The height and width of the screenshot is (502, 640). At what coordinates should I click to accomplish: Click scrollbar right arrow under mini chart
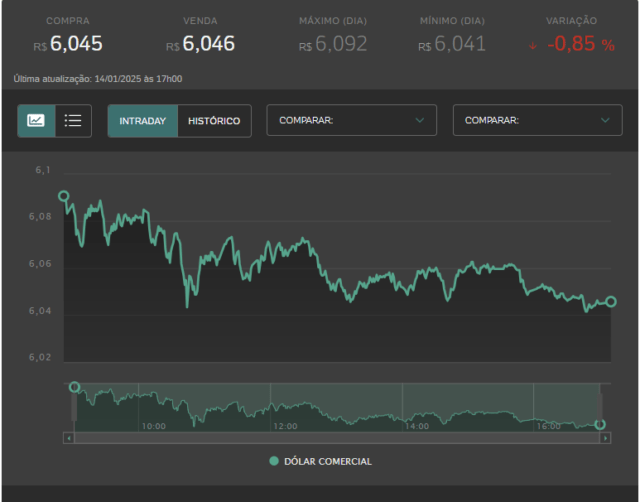[x=605, y=438]
